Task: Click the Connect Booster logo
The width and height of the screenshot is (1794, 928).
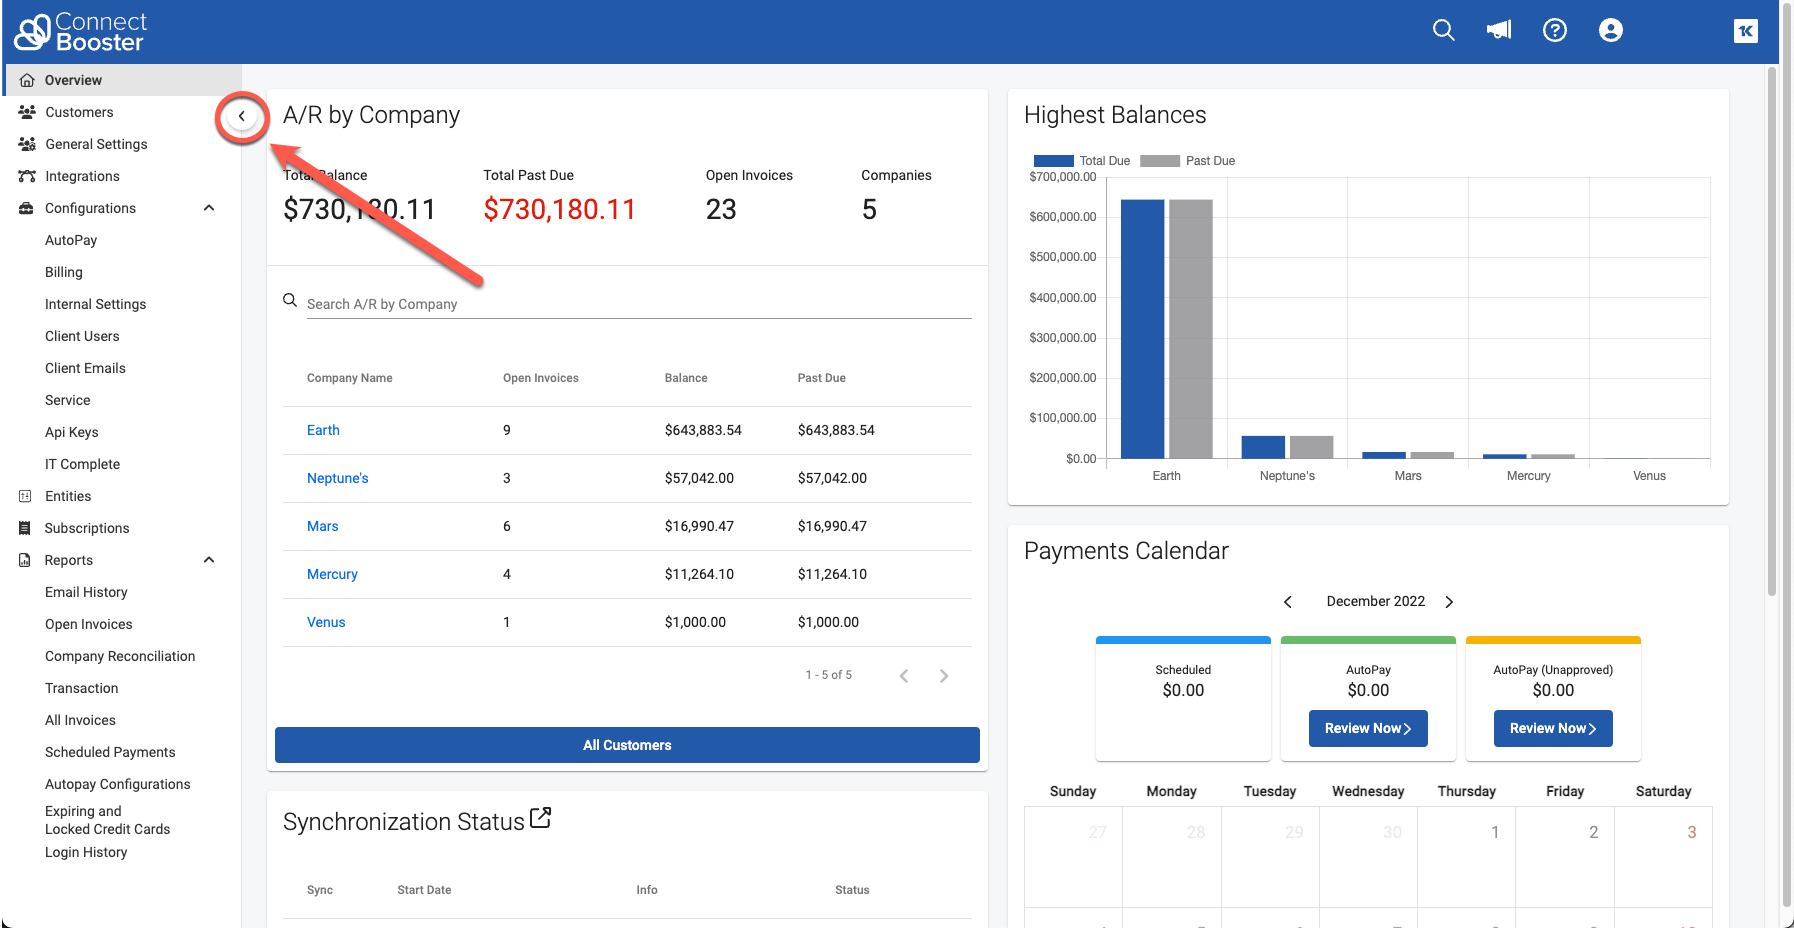Action: pos(80,32)
